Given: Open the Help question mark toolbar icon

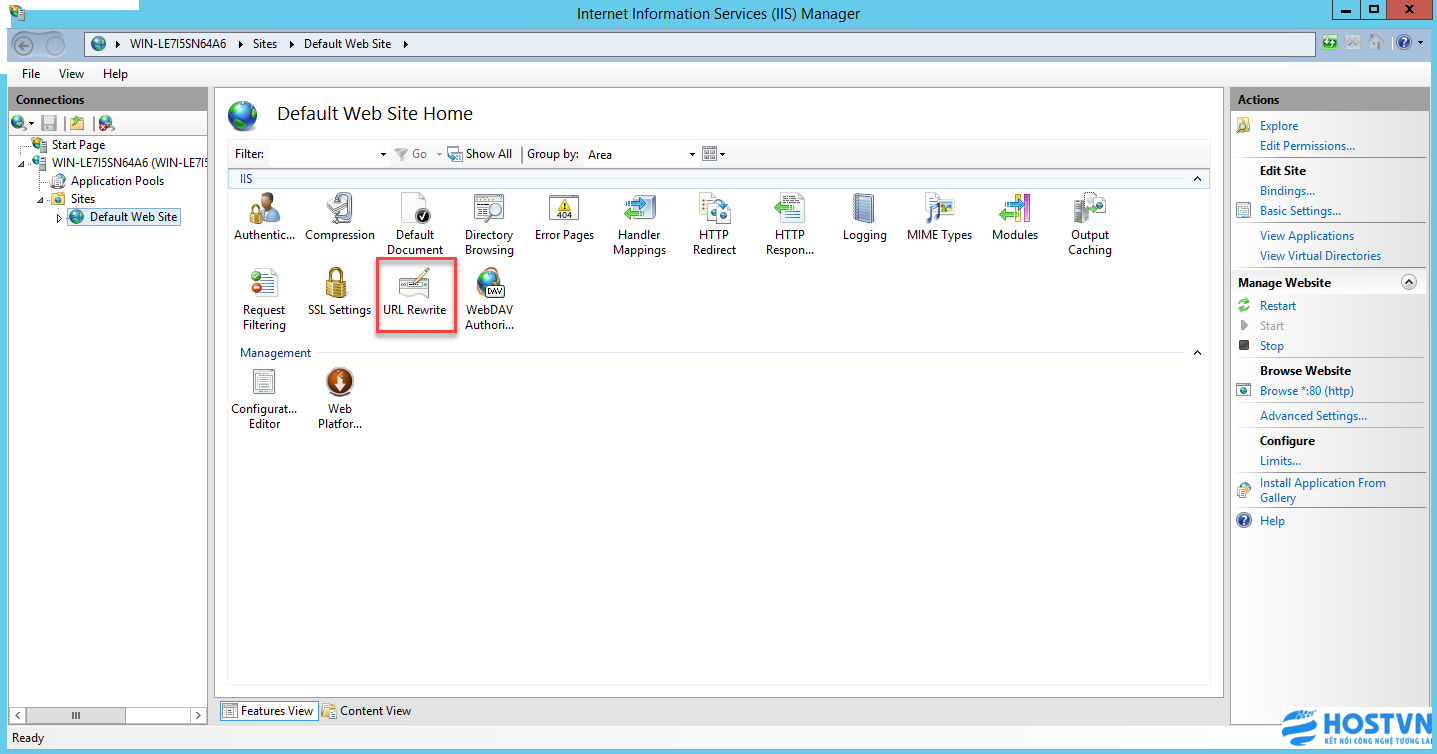Looking at the screenshot, I should (1404, 42).
